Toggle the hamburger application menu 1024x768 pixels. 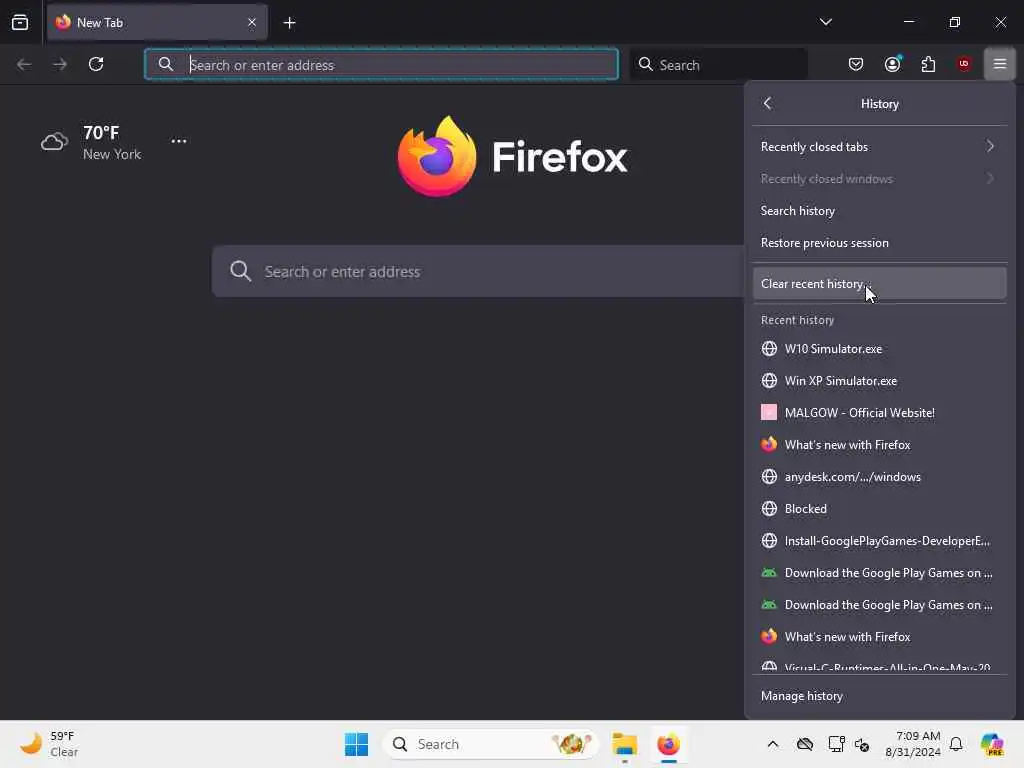tap(1000, 64)
